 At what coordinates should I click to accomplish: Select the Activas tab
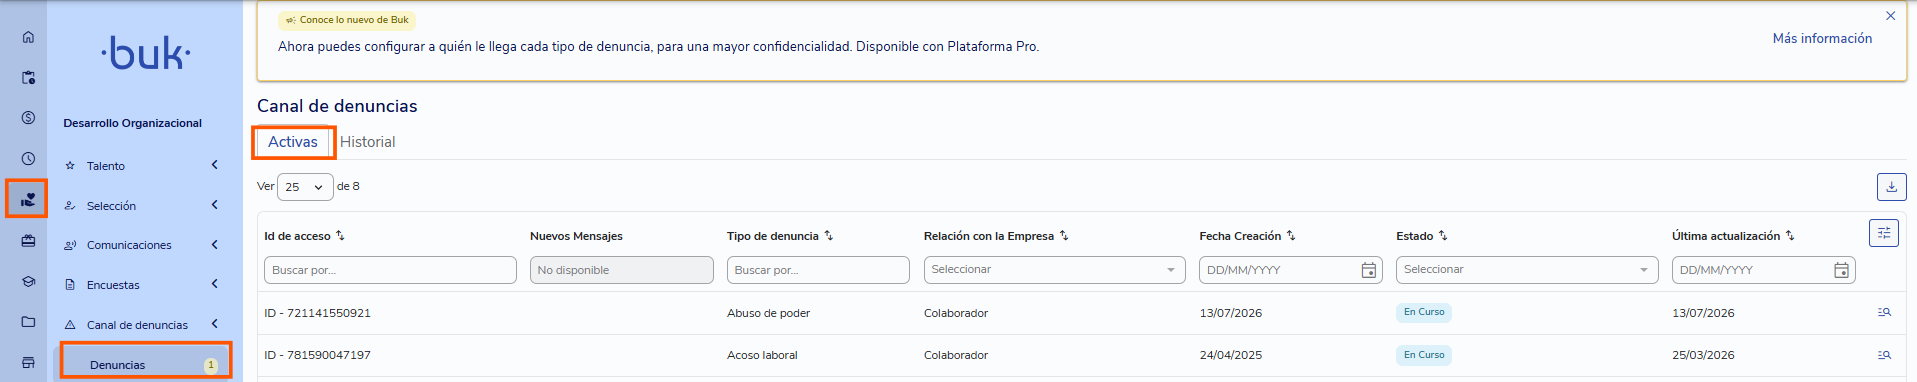[x=293, y=142]
